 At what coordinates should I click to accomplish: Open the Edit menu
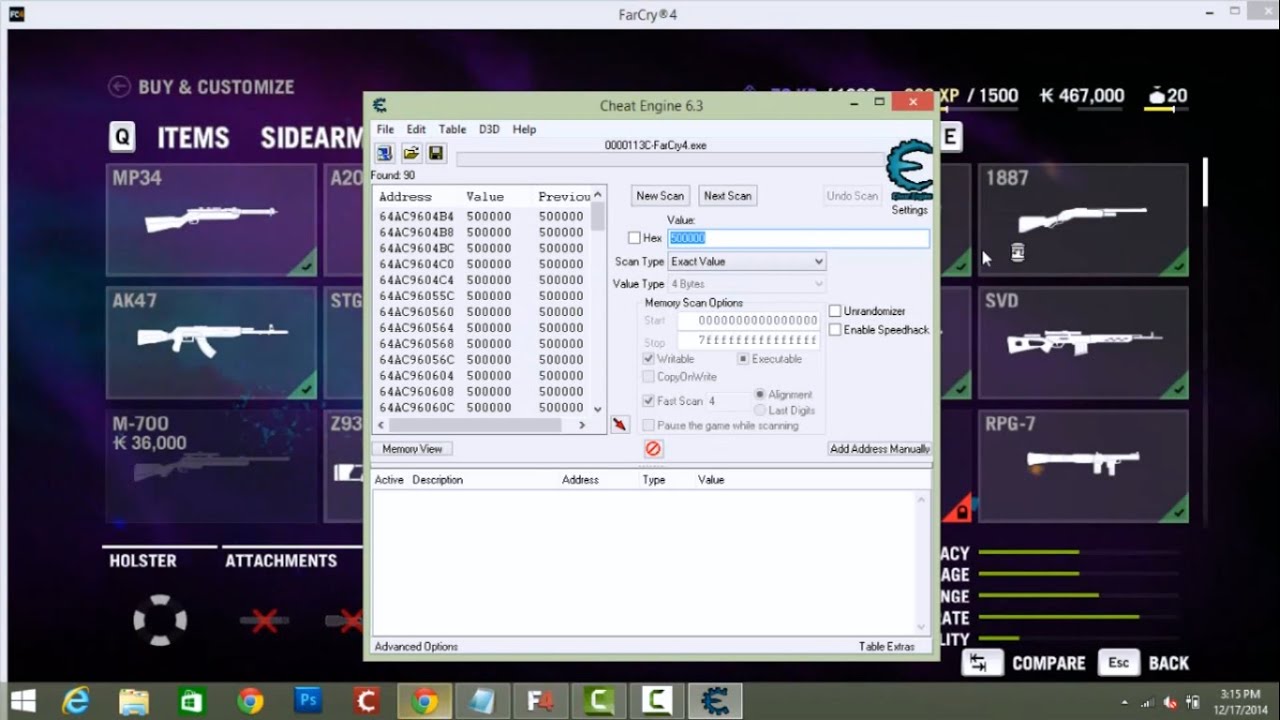416,129
